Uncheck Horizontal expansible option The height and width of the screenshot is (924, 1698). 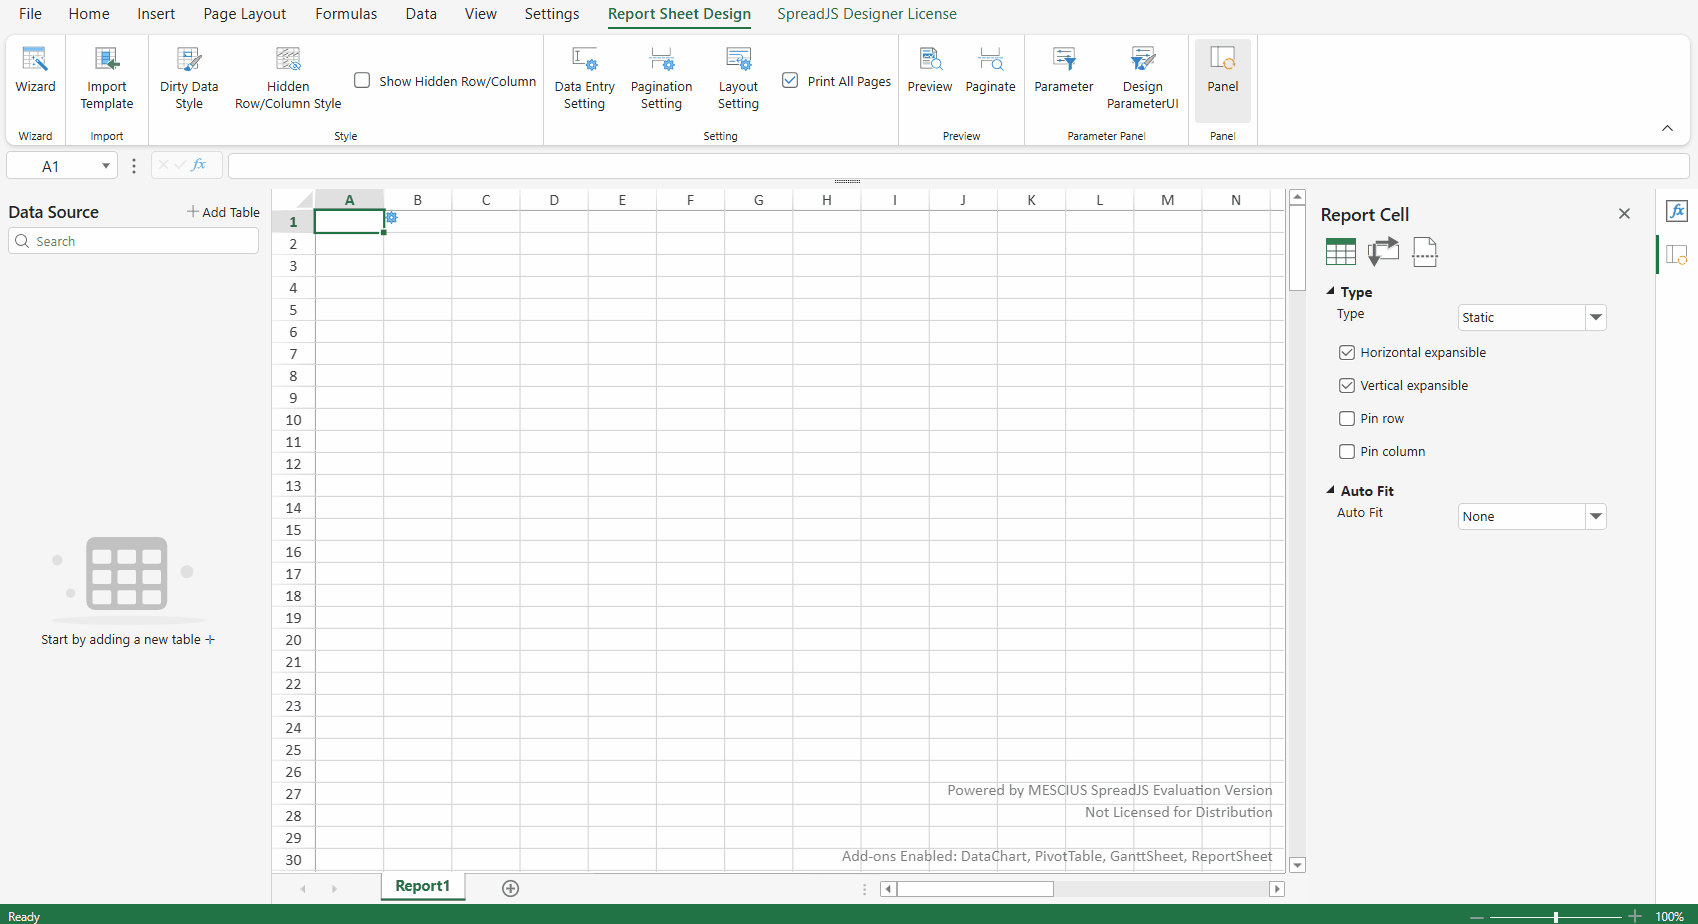click(1347, 352)
